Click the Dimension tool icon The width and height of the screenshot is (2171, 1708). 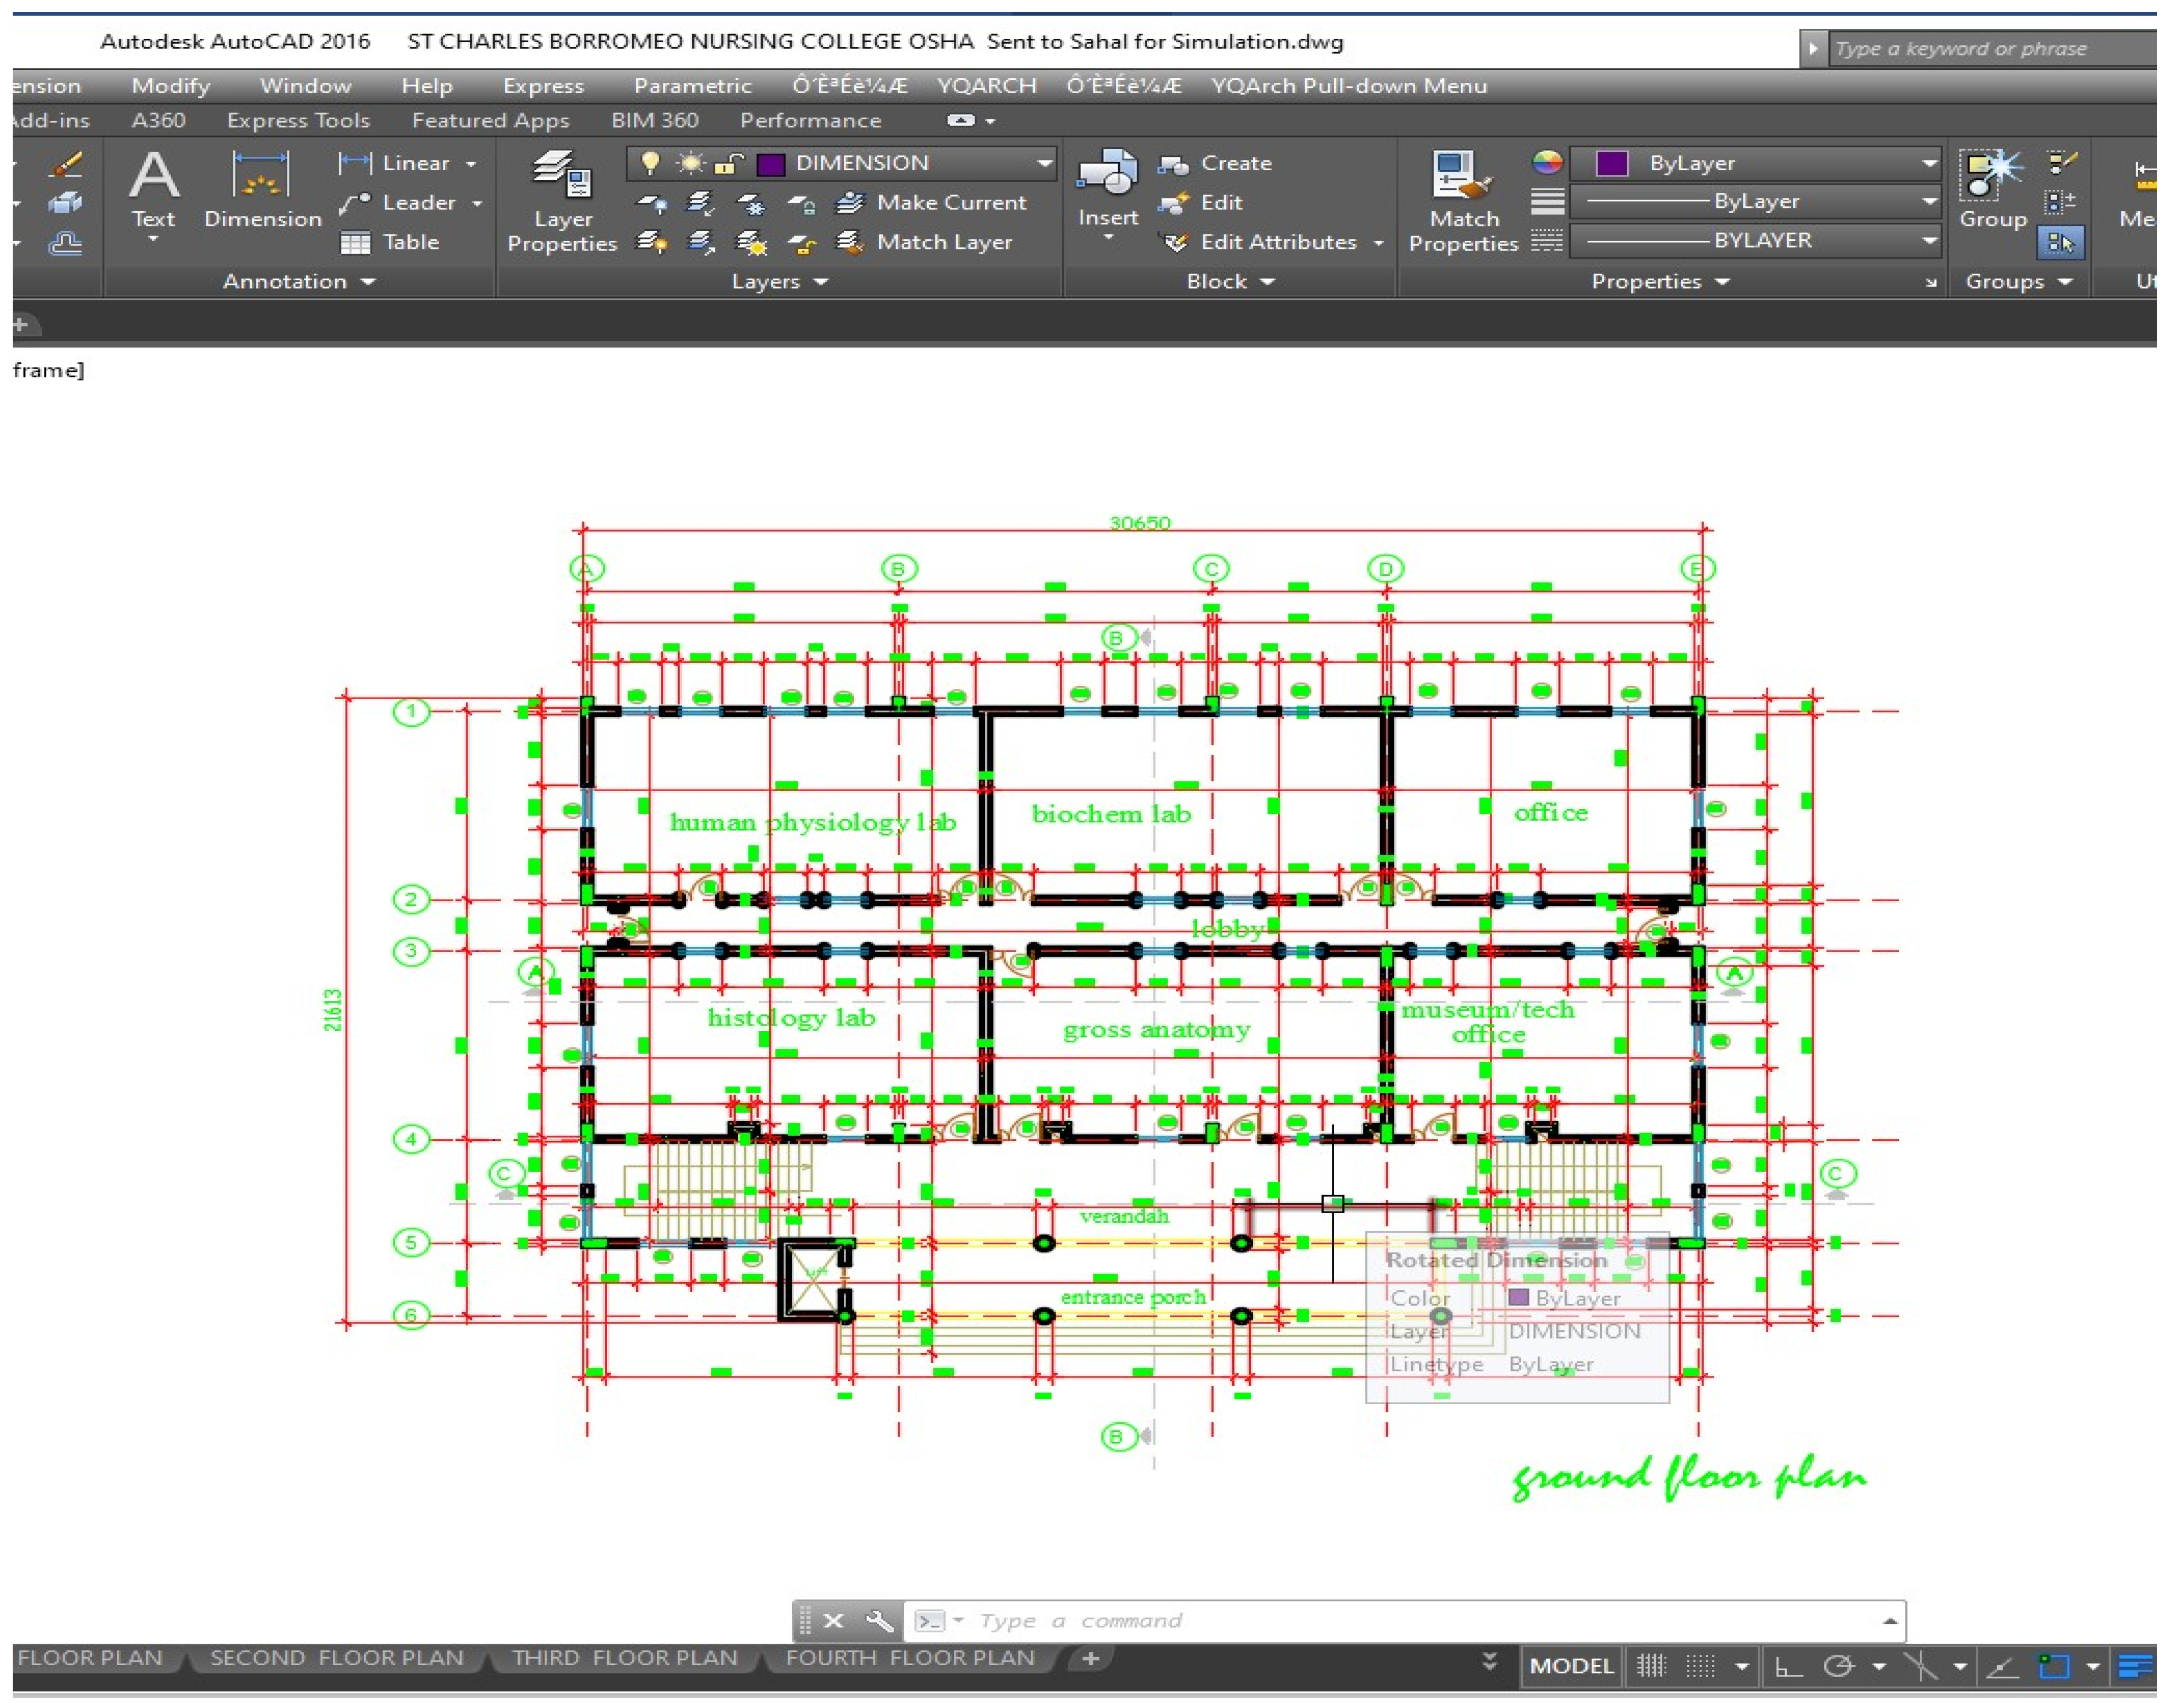260,176
